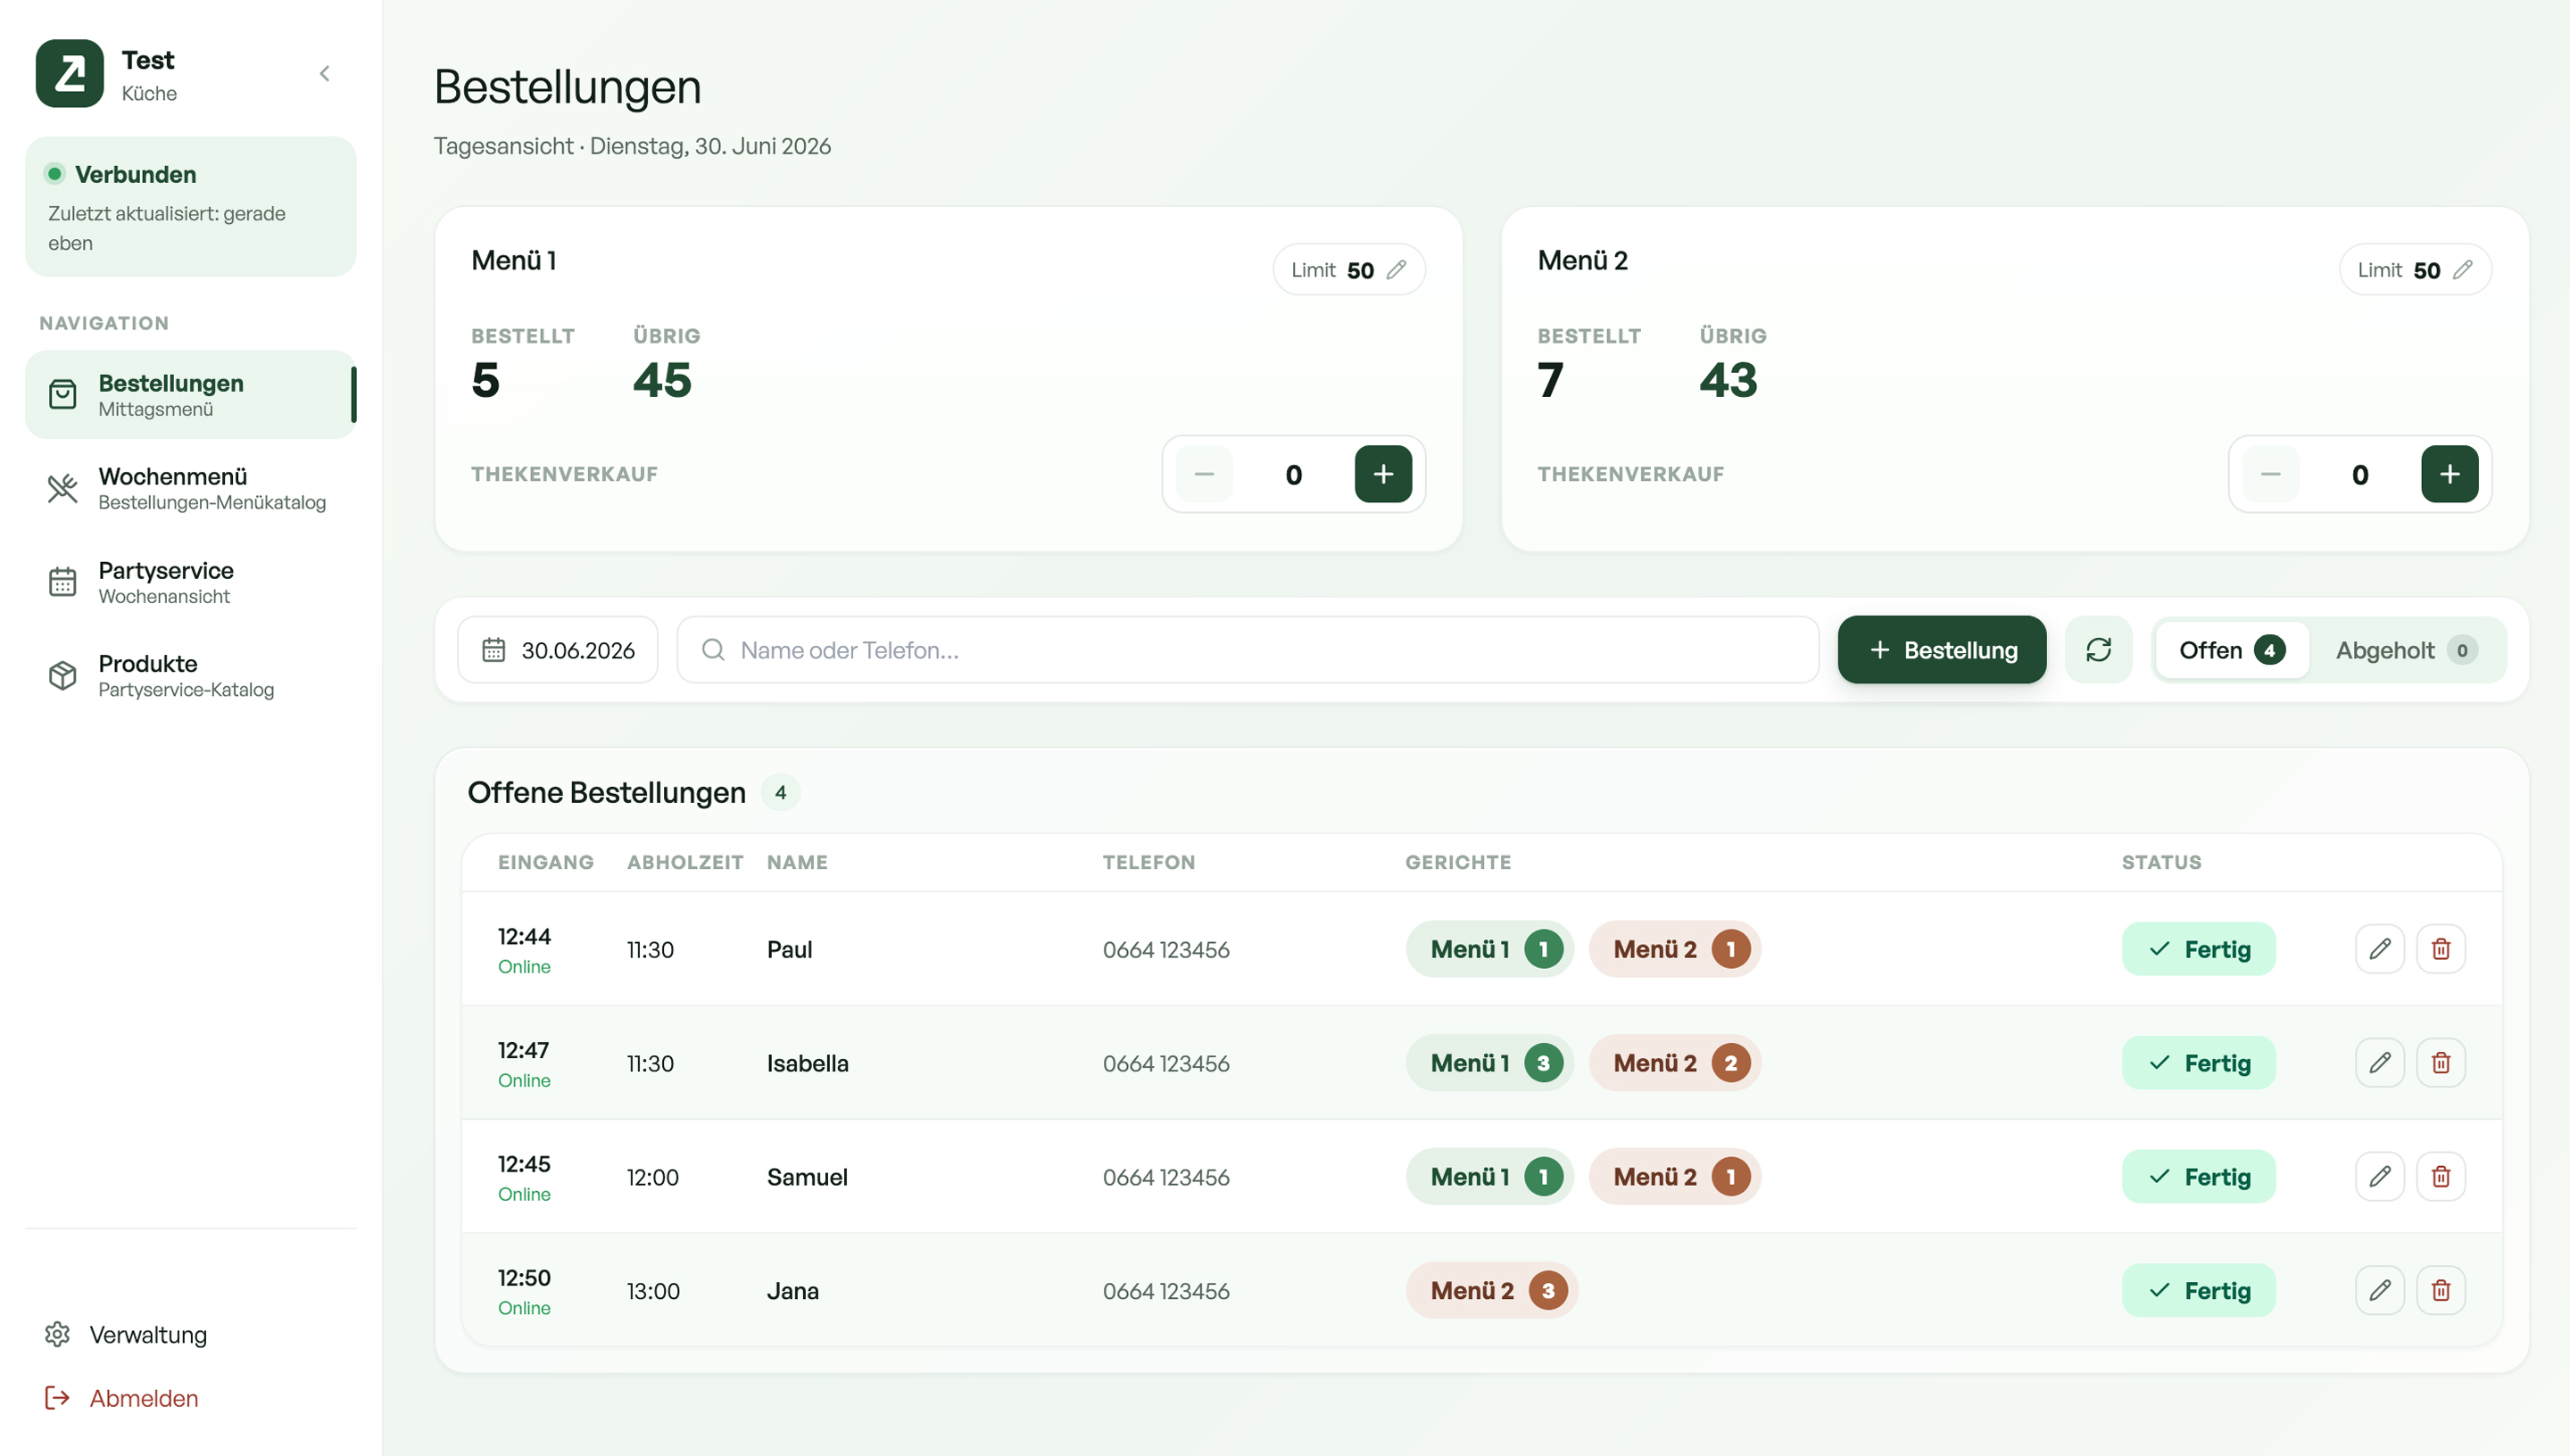Viewport: 2570px width, 1456px height.
Task: Edit the Menü 2 limit pencil icon
Action: tap(2463, 270)
